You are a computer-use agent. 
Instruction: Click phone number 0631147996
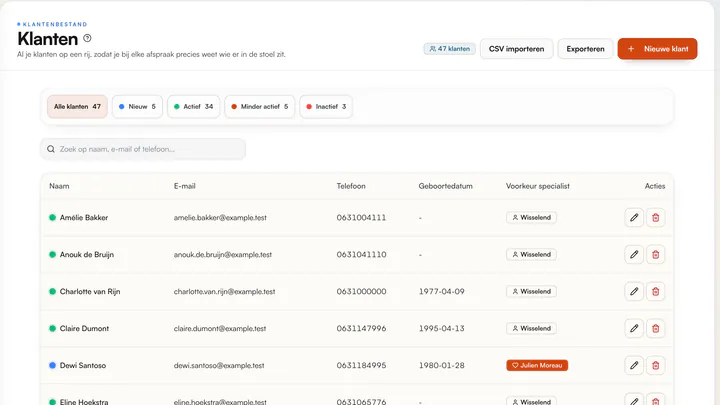[x=361, y=328]
